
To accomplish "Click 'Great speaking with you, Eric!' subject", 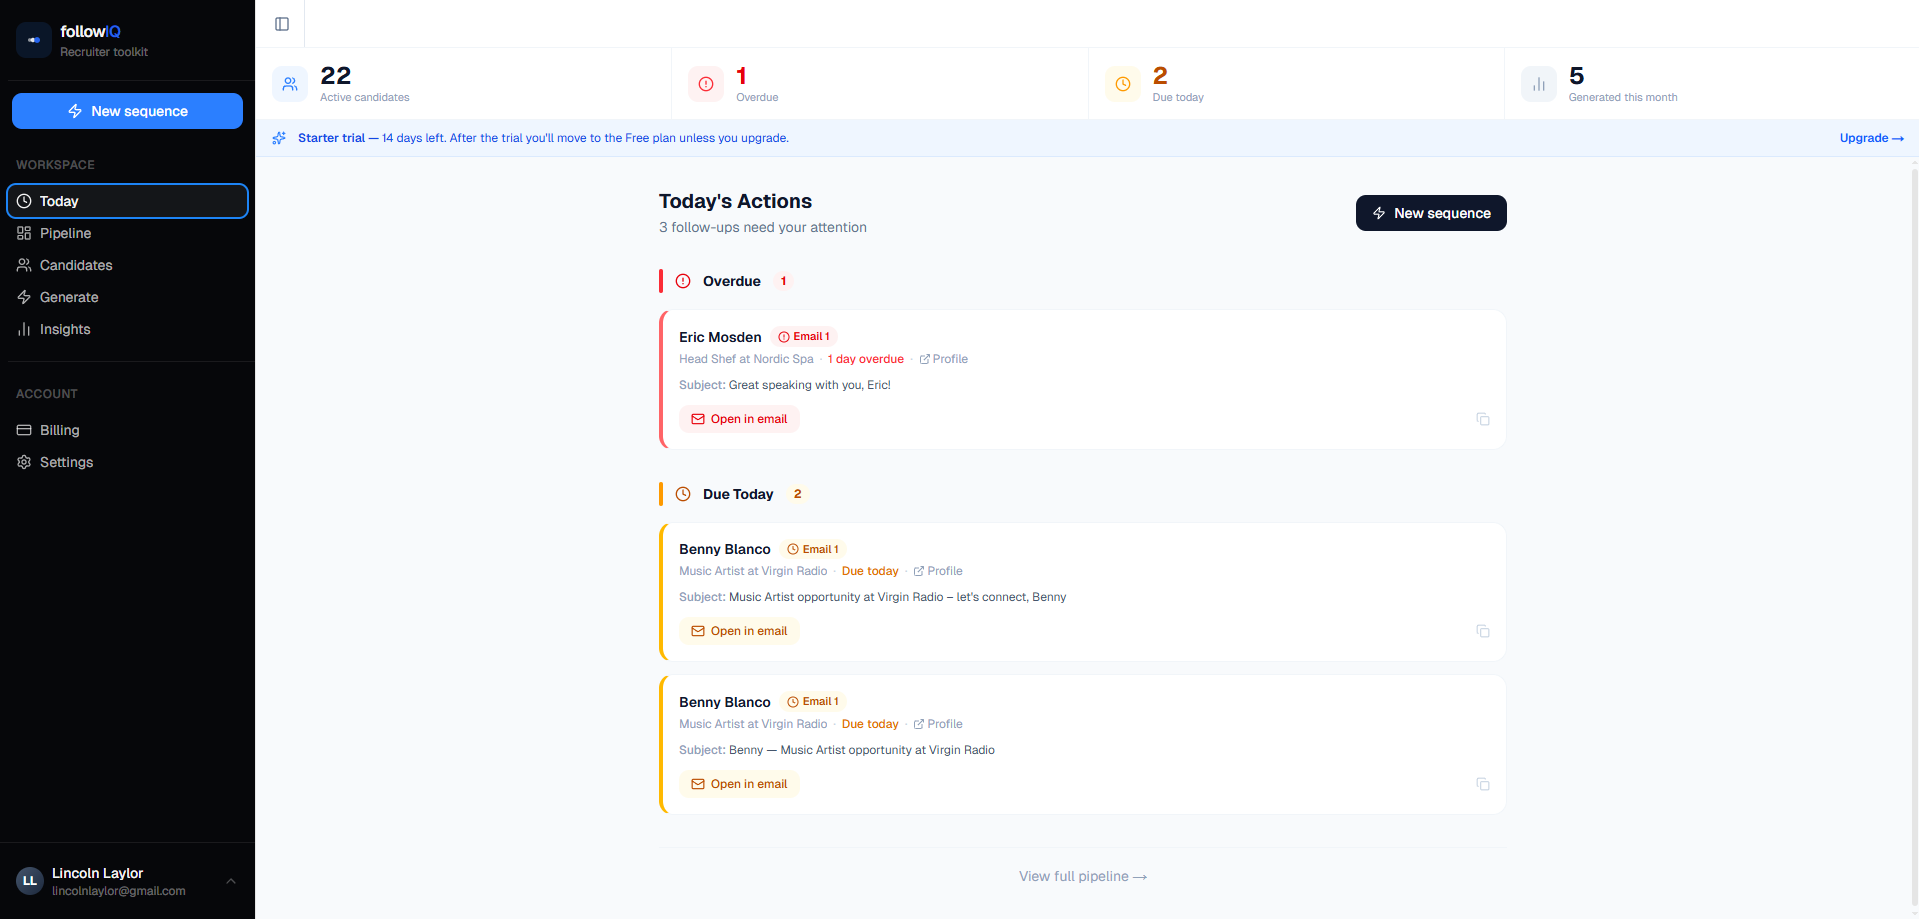I will point(810,385).
